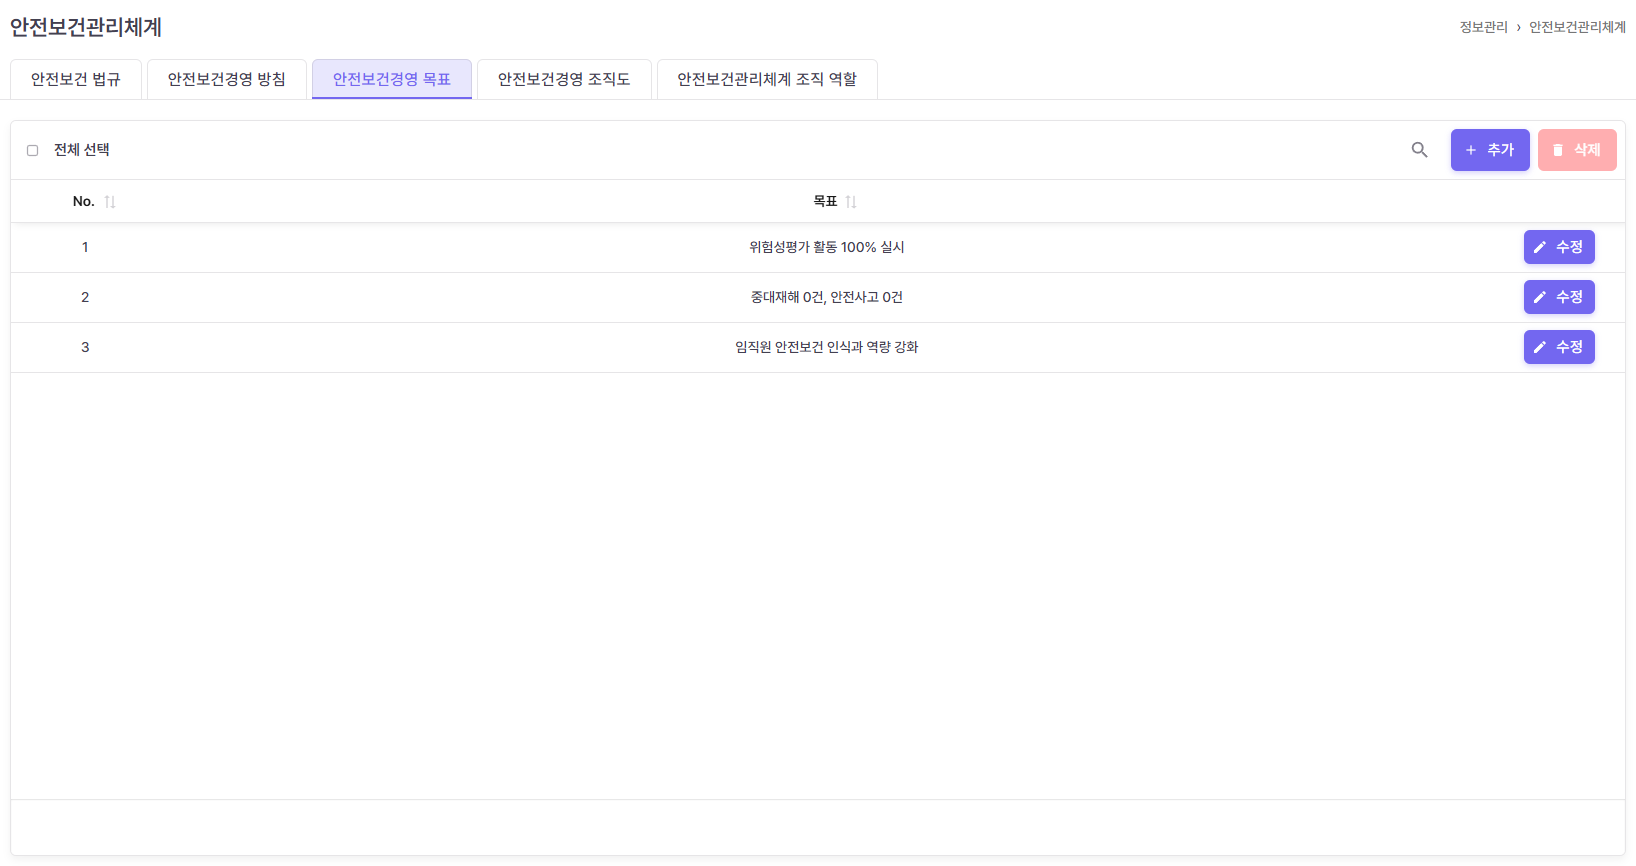Click the 추가 add button

click(1489, 150)
